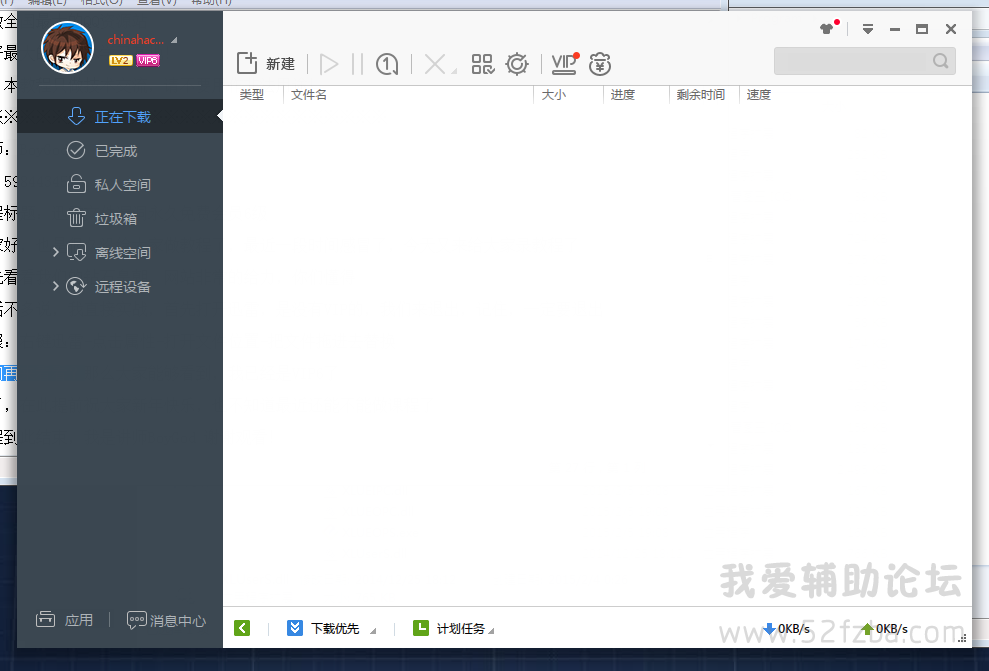Viewport: 989px width, 671px height.
Task: Click the search input field
Action: (x=853, y=61)
